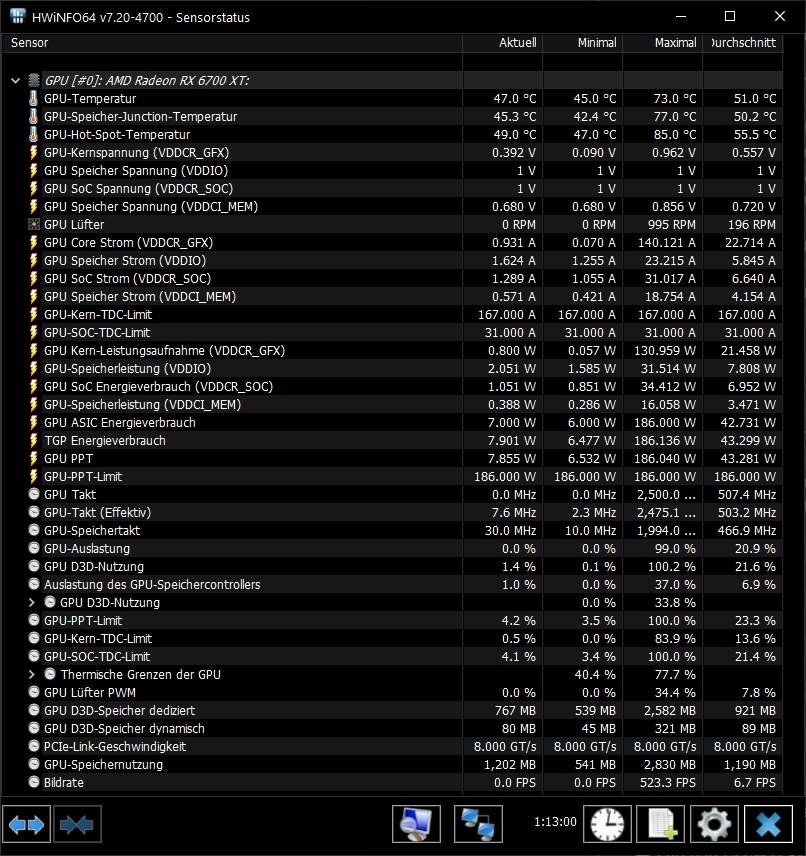Click the GPU ASIC Energieverbrauch lightning icon

click(x=33, y=423)
